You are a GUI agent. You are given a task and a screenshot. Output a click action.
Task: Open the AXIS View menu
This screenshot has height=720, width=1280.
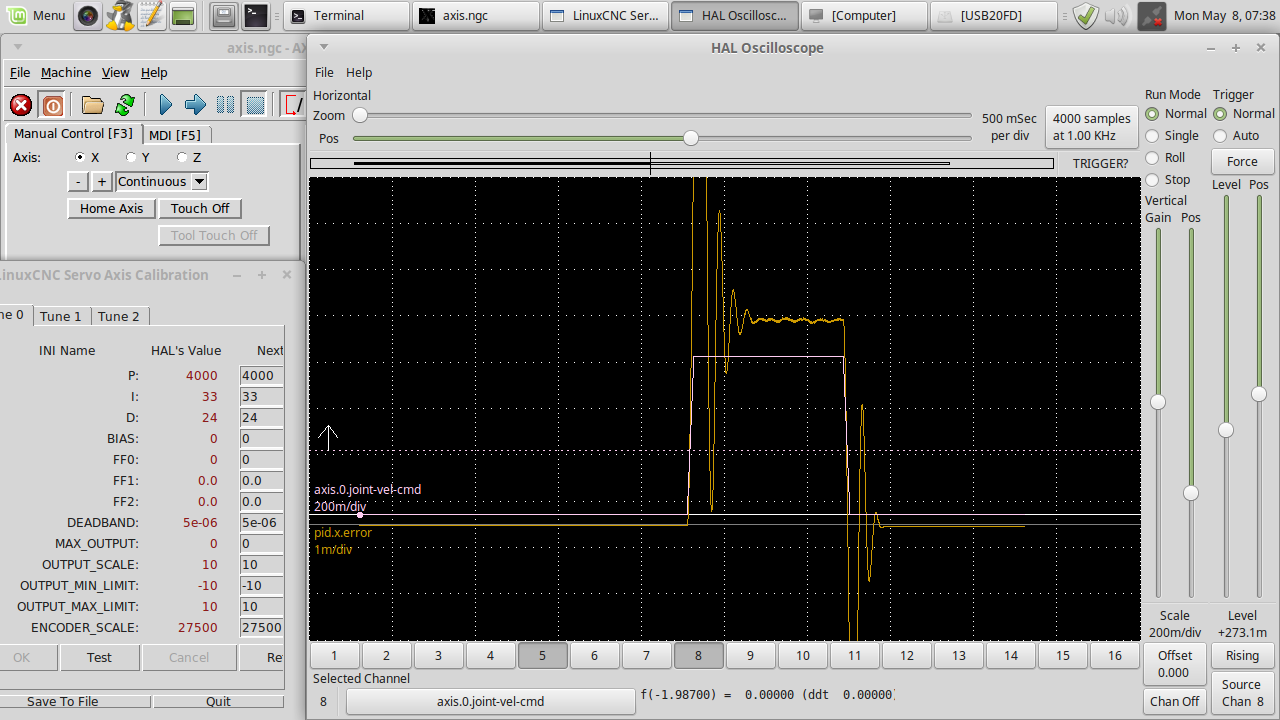pyautogui.click(x=116, y=72)
